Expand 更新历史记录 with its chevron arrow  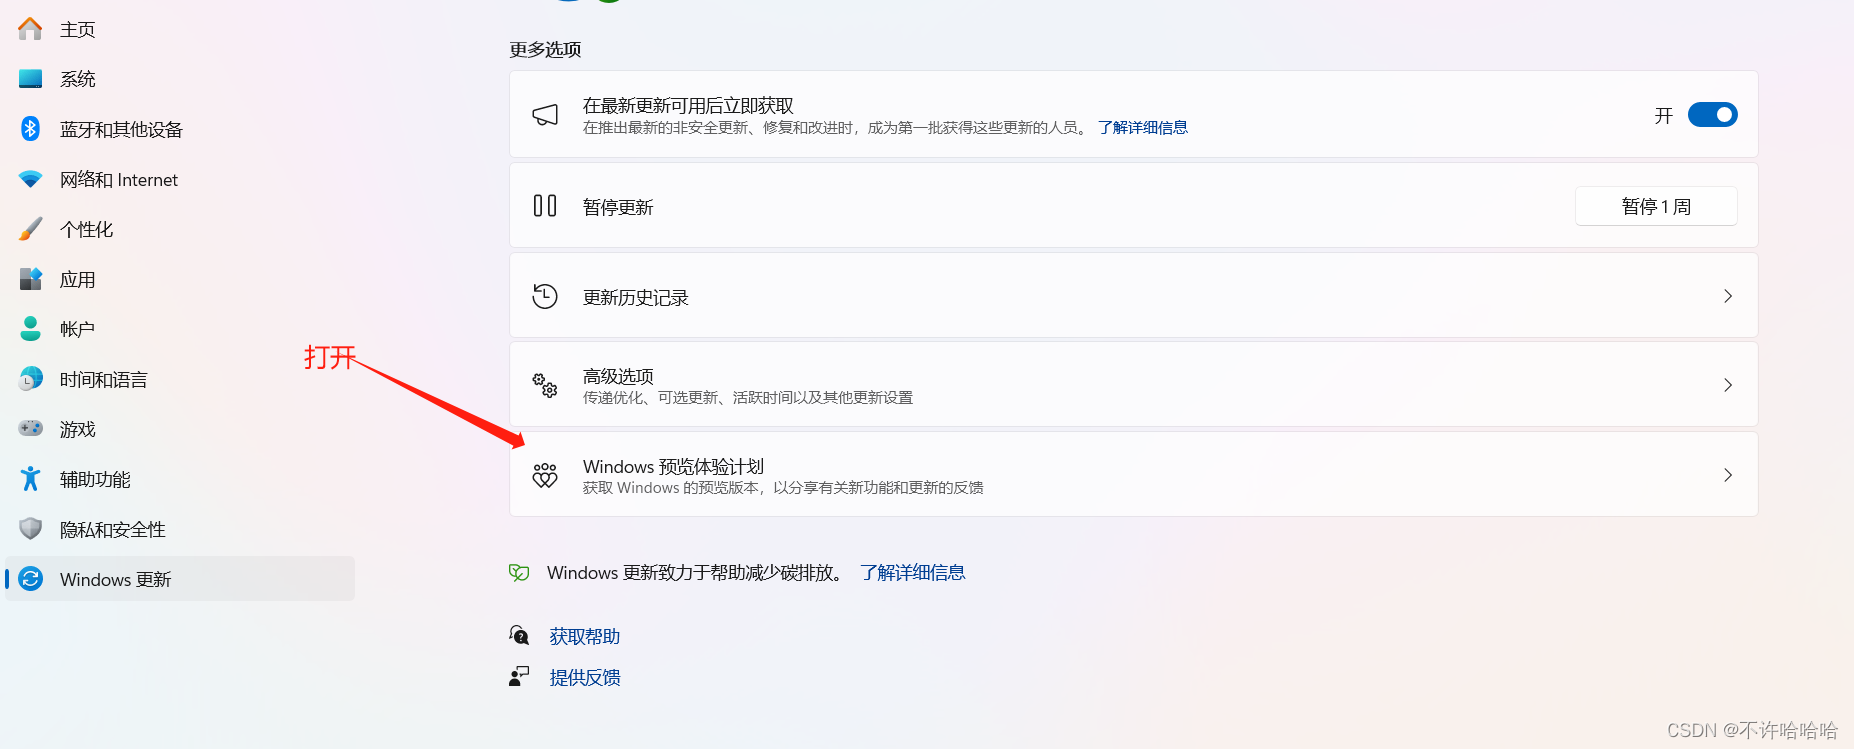(x=1728, y=296)
